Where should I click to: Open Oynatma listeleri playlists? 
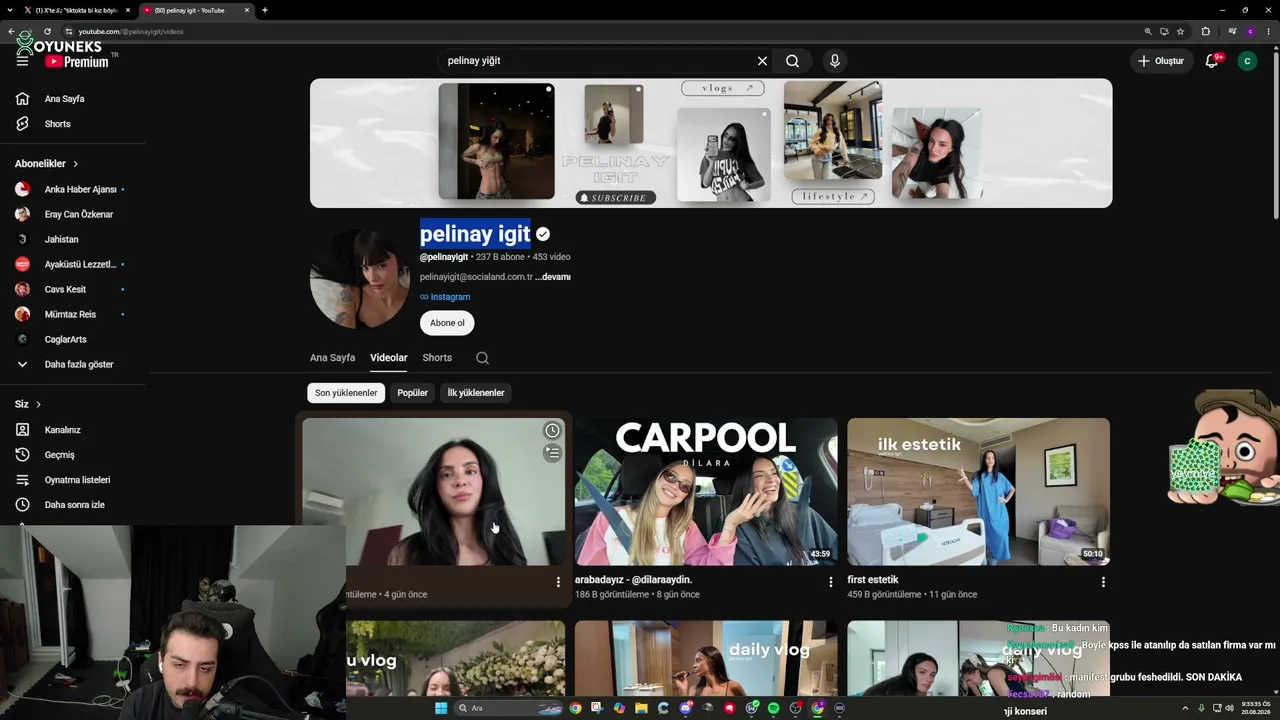click(70, 480)
